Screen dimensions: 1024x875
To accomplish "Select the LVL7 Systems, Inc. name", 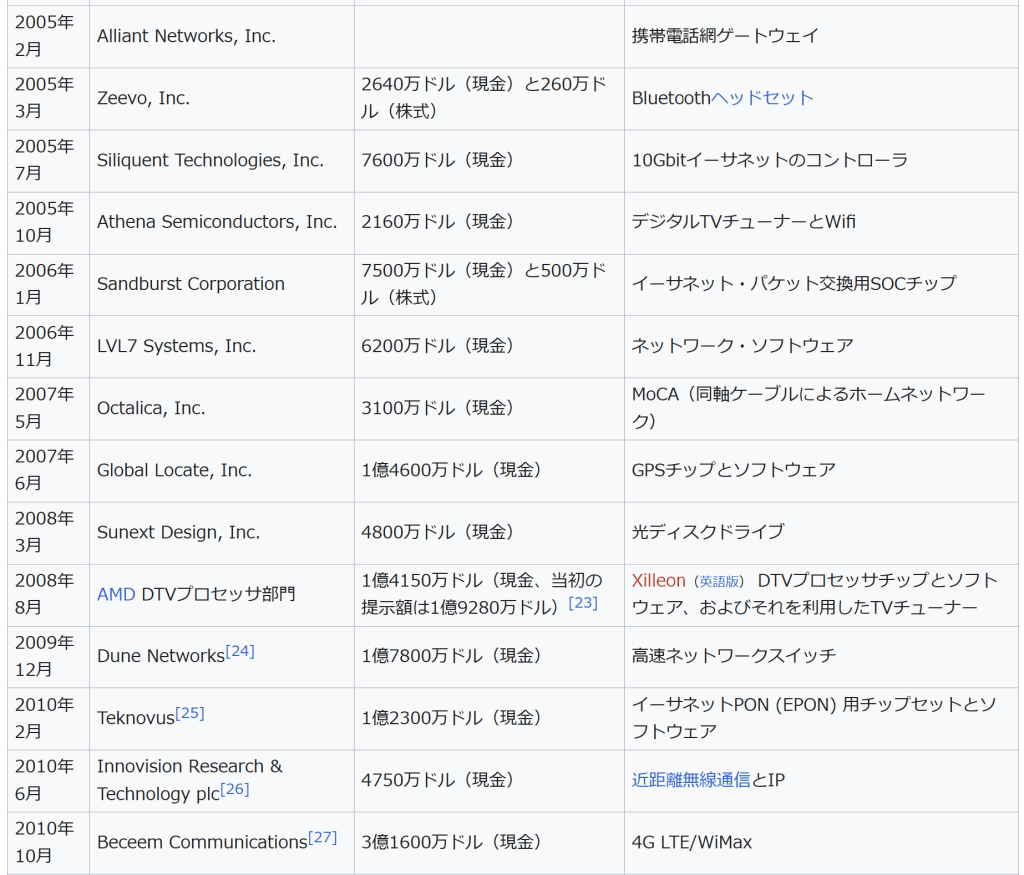I will [x=176, y=346].
